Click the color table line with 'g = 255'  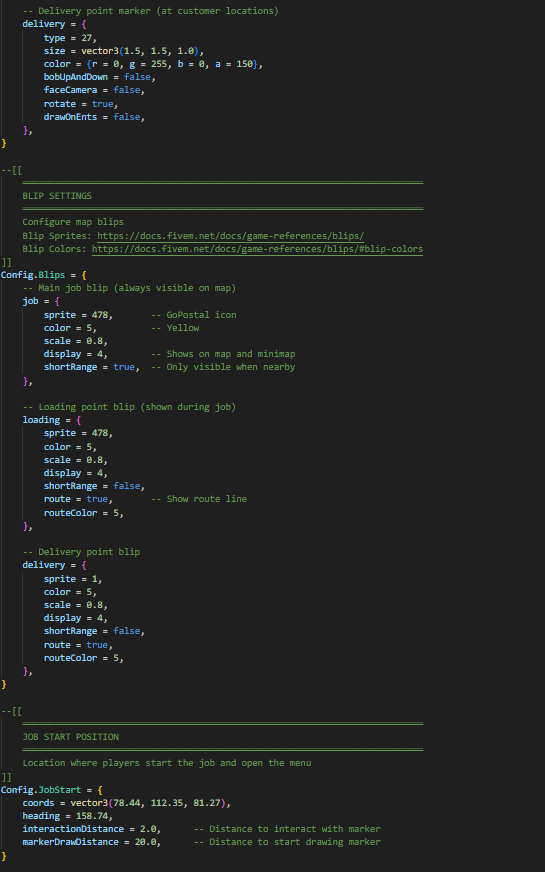click(153, 64)
